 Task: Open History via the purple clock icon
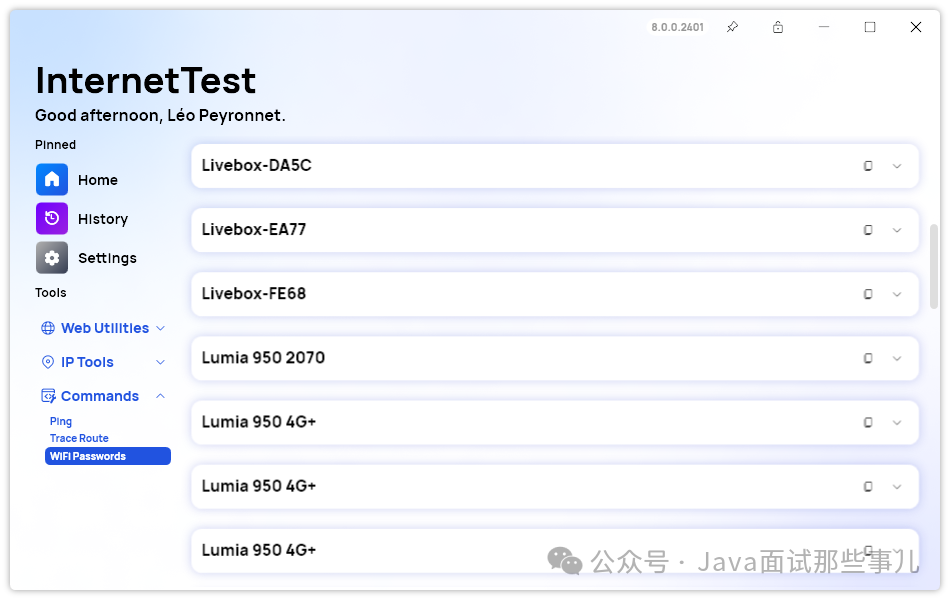(52, 218)
